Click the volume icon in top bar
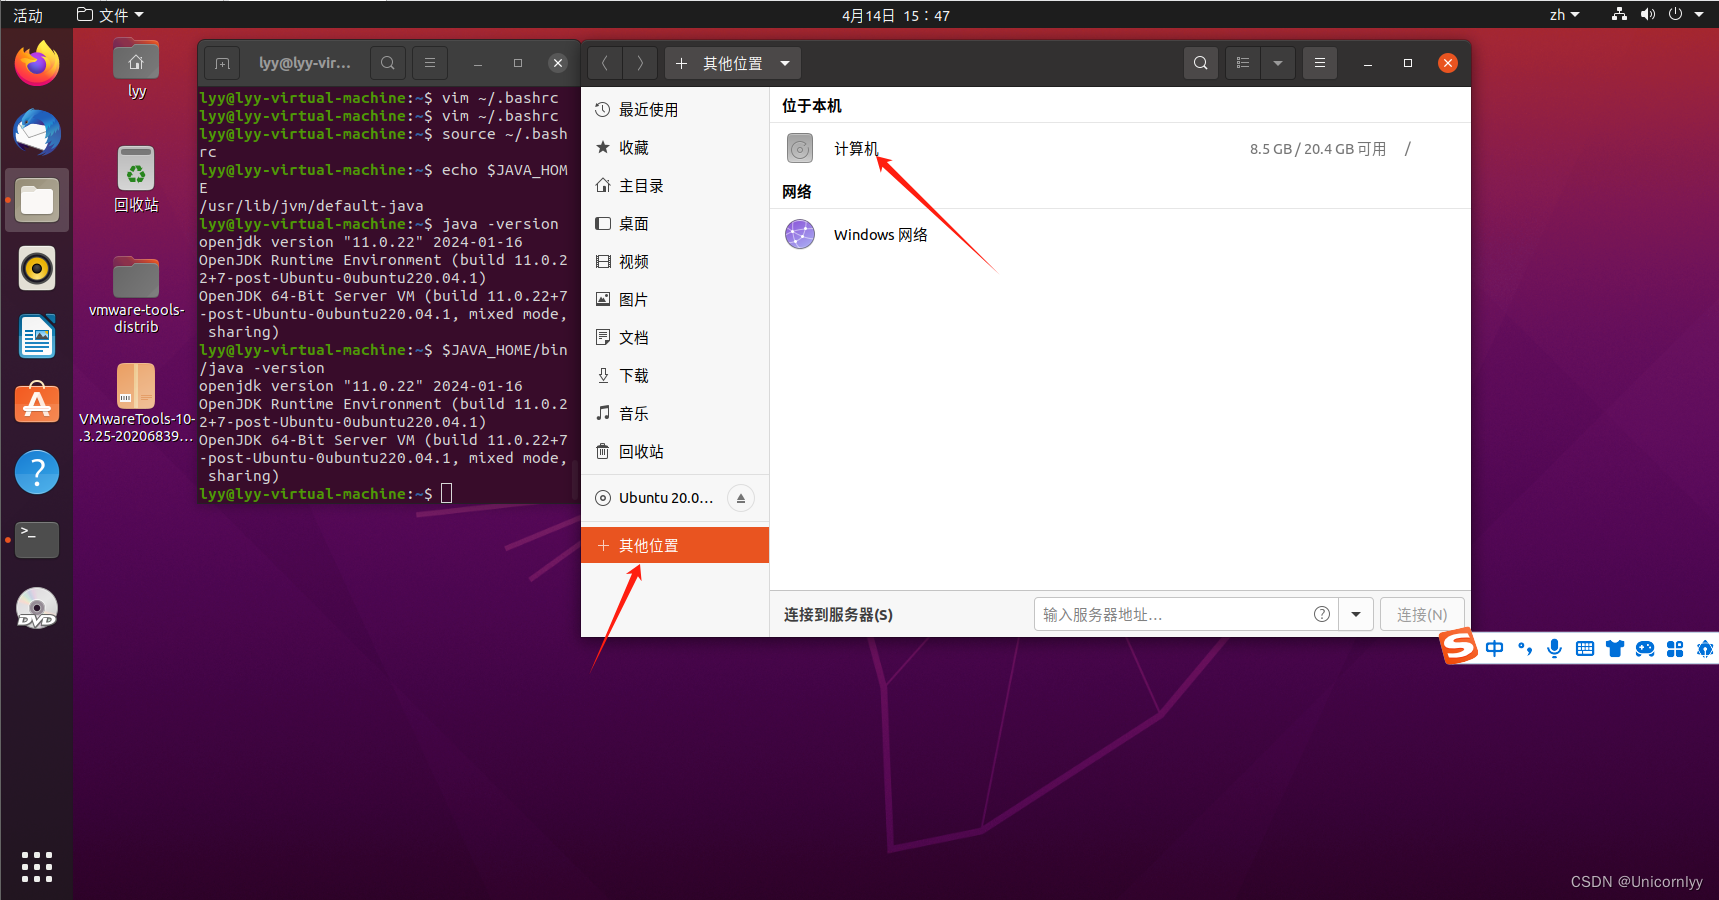The image size is (1719, 900). coord(1648,15)
